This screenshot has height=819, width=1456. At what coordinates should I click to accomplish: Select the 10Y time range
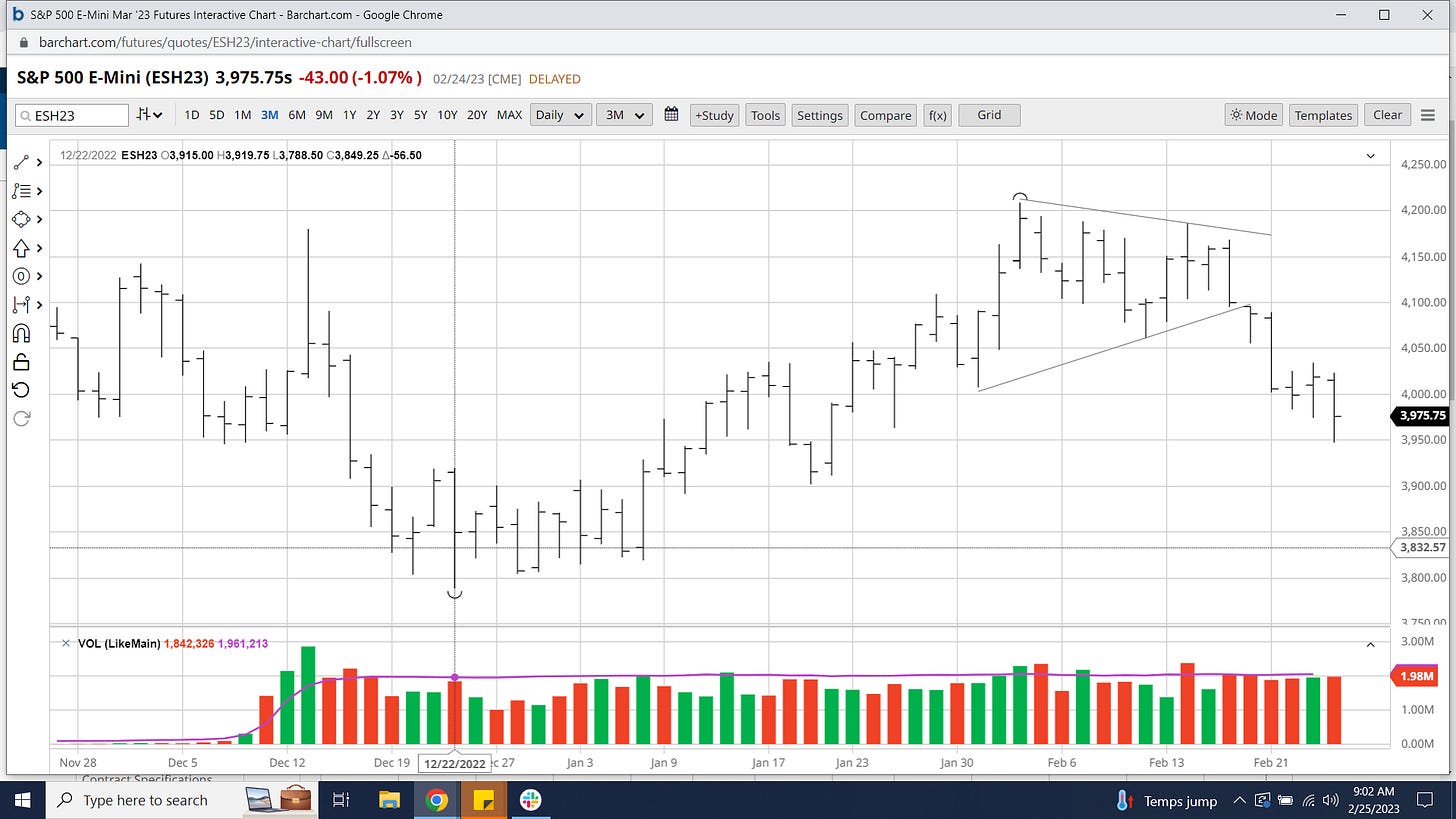448,115
